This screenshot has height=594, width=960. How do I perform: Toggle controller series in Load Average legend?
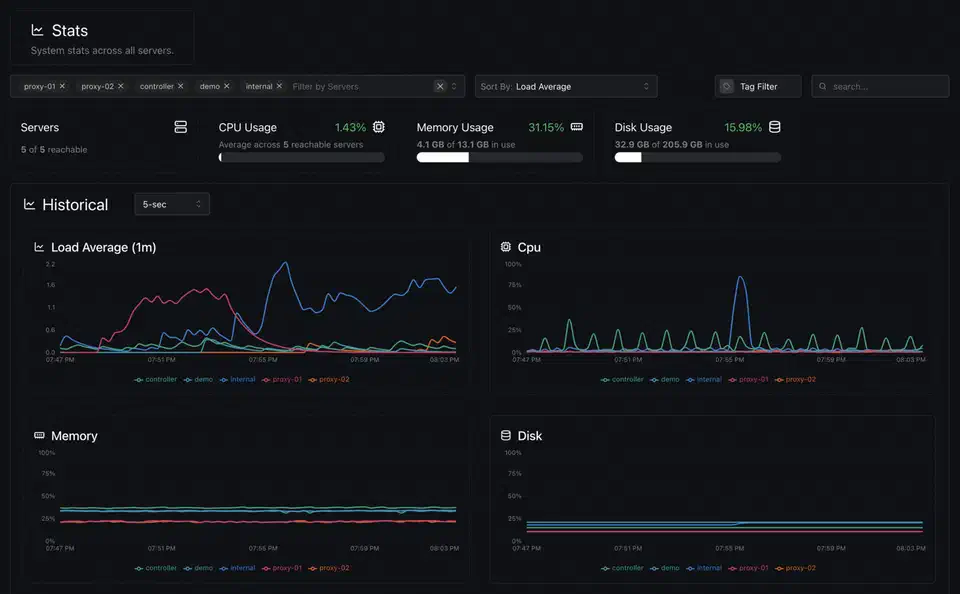click(x=156, y=380)
